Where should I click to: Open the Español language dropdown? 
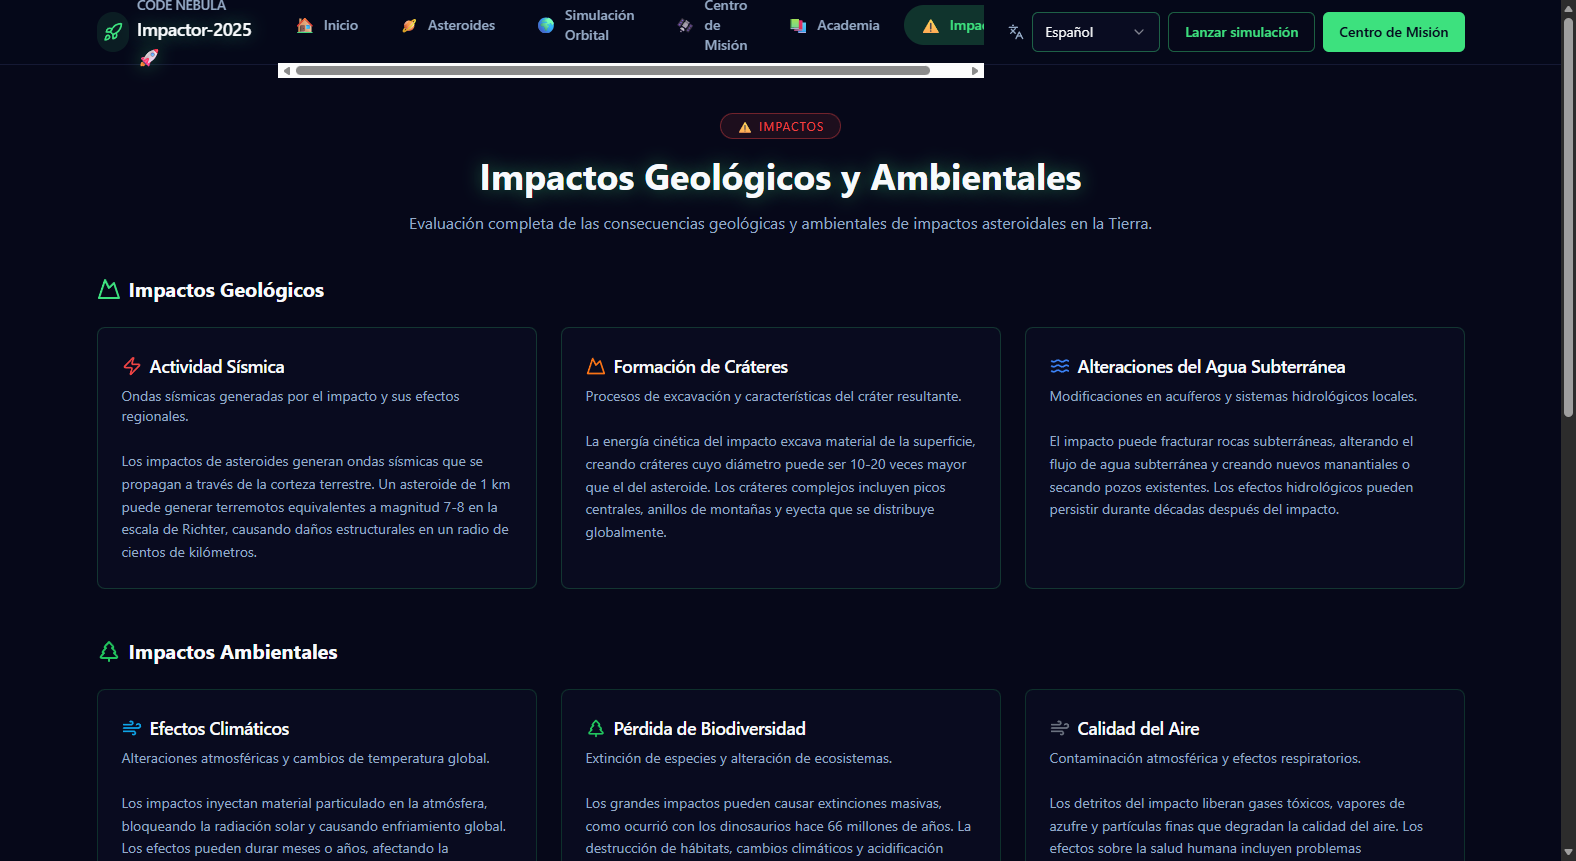point(1096,32)
